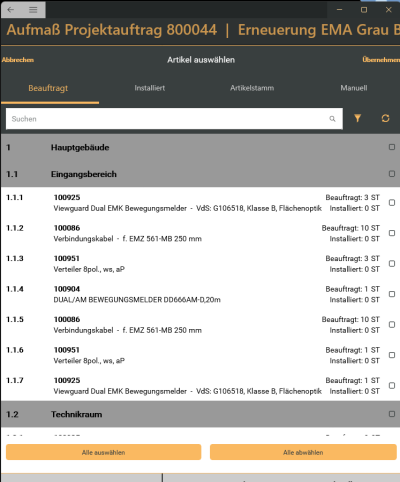
Task: Click the magnifier icon in search box
Action: (x=332, y=119)
